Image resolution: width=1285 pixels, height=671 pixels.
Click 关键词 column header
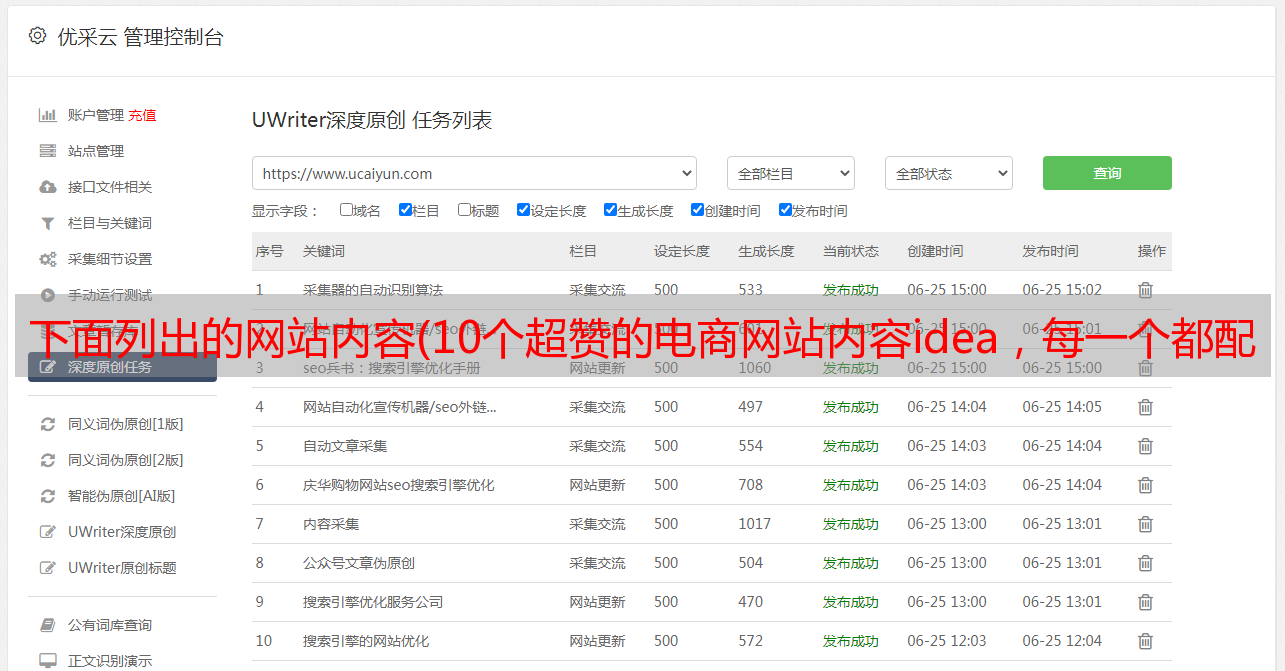(324, 251)
